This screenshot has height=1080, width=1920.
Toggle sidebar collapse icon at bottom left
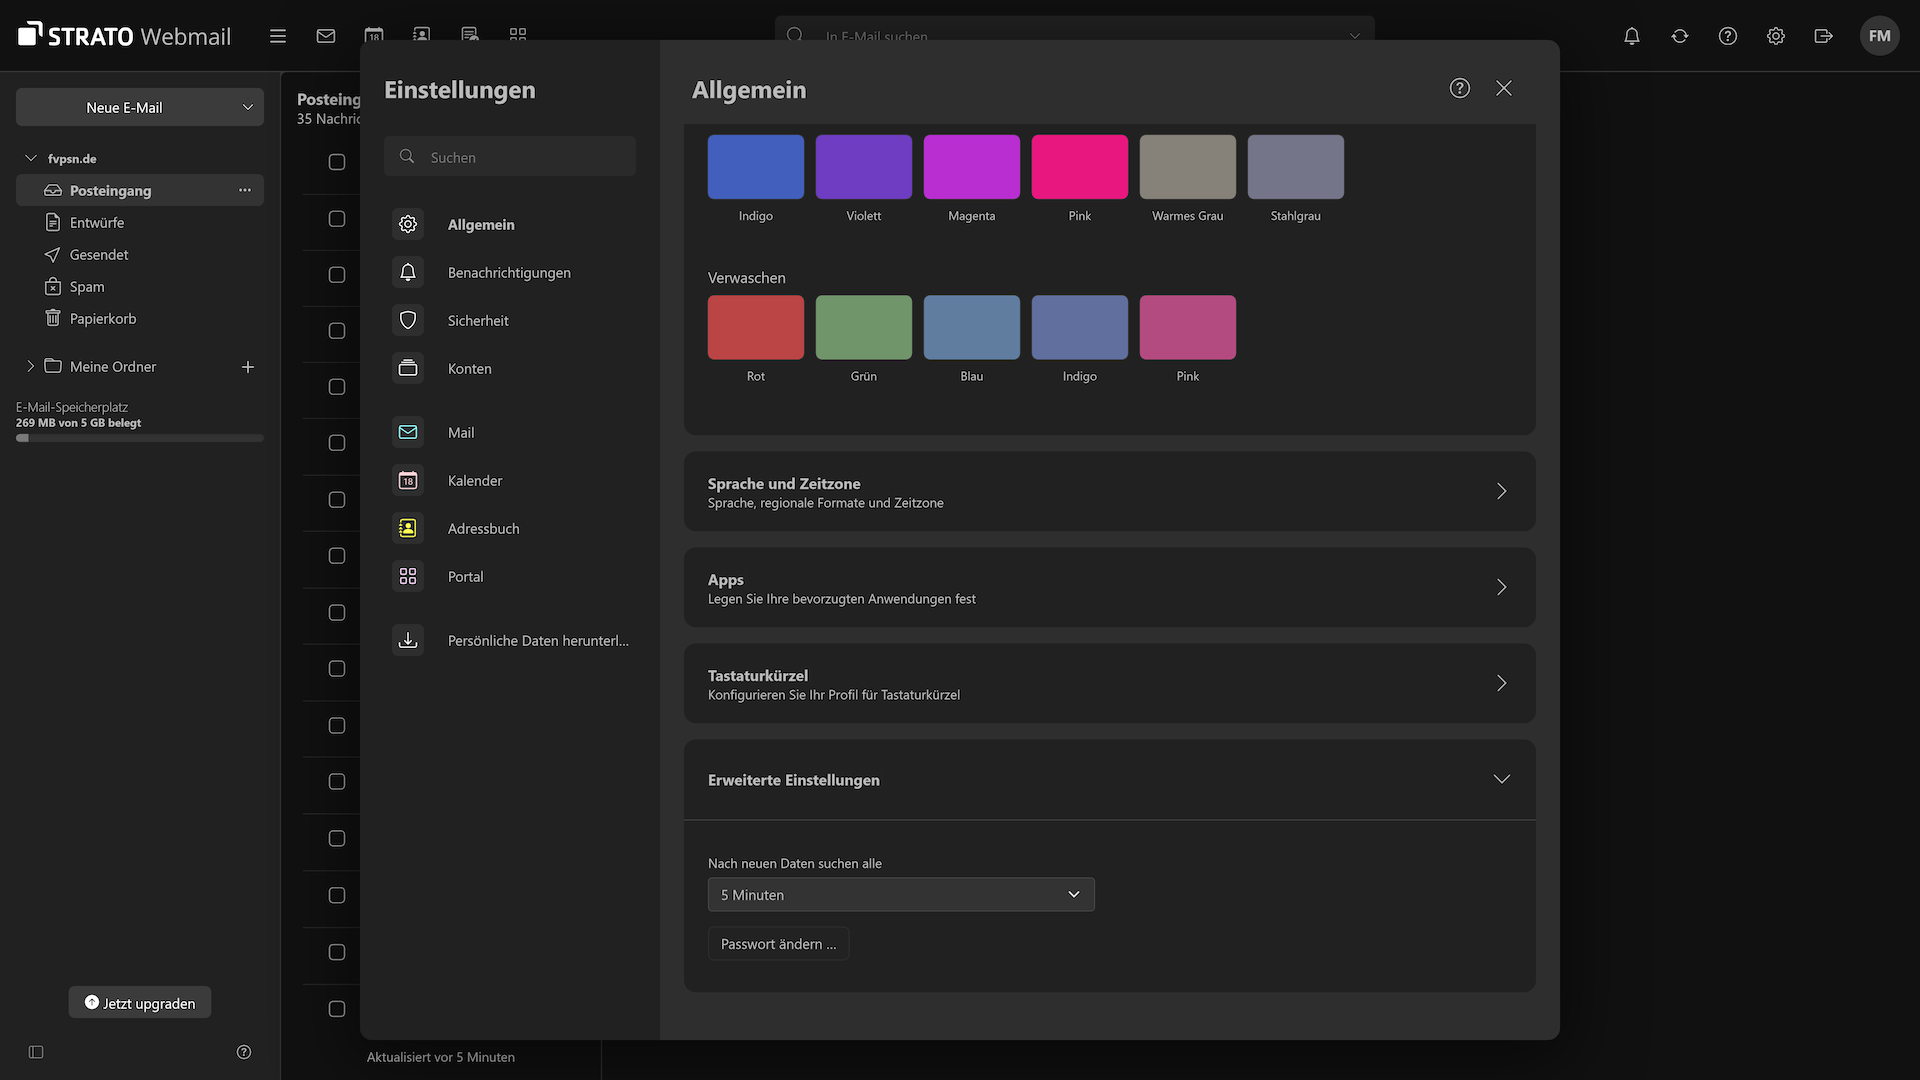36,1052
